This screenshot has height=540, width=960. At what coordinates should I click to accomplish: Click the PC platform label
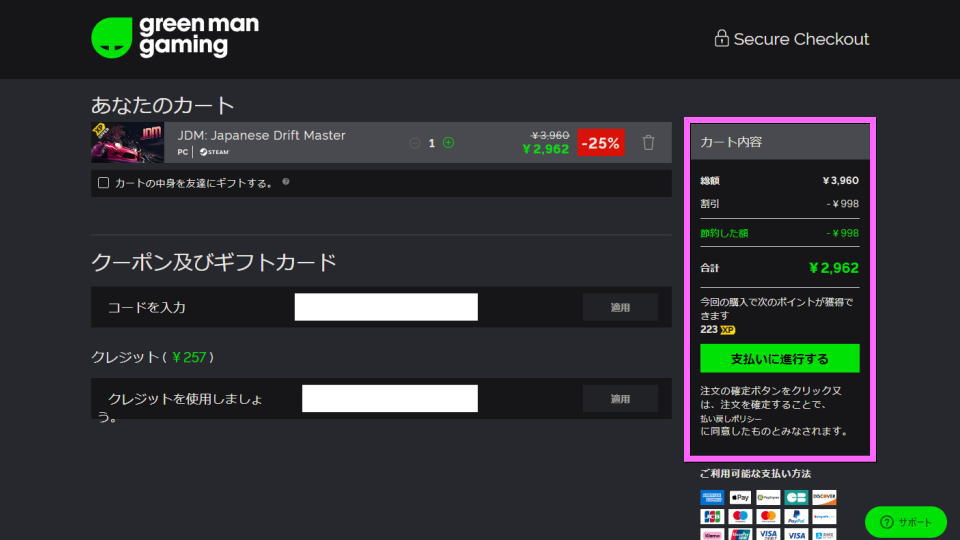pyautogui.click(x=182, y=152)
